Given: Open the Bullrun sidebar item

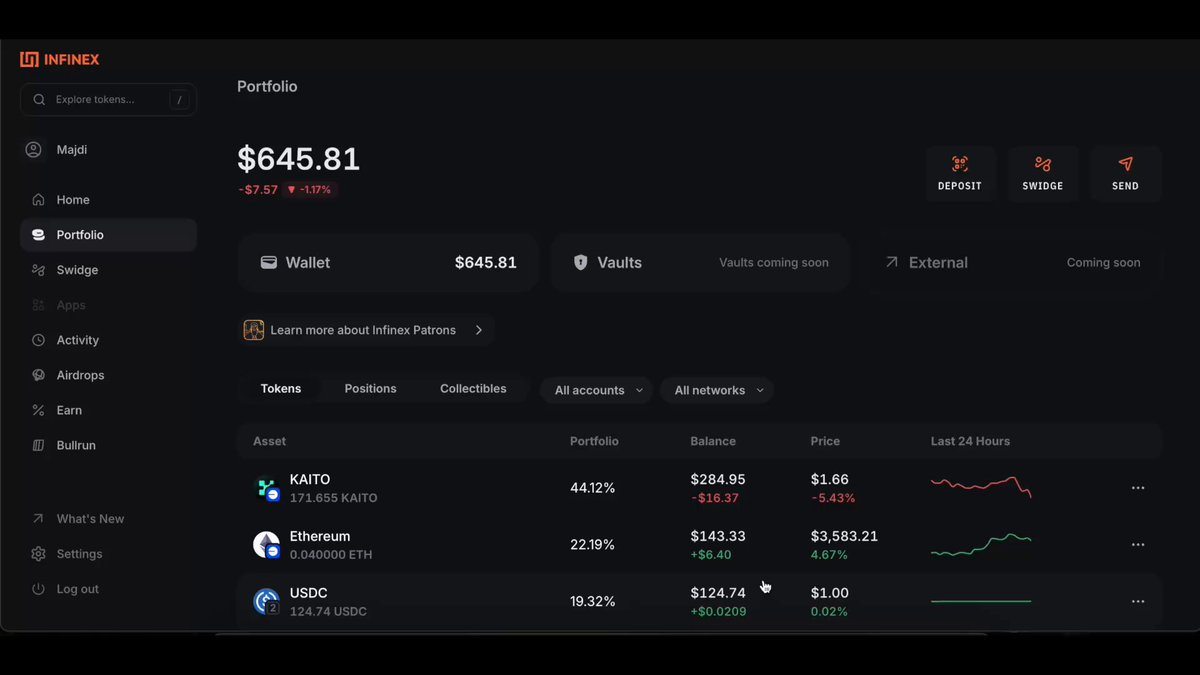Looking at the screenshot, I should point(108,445).
